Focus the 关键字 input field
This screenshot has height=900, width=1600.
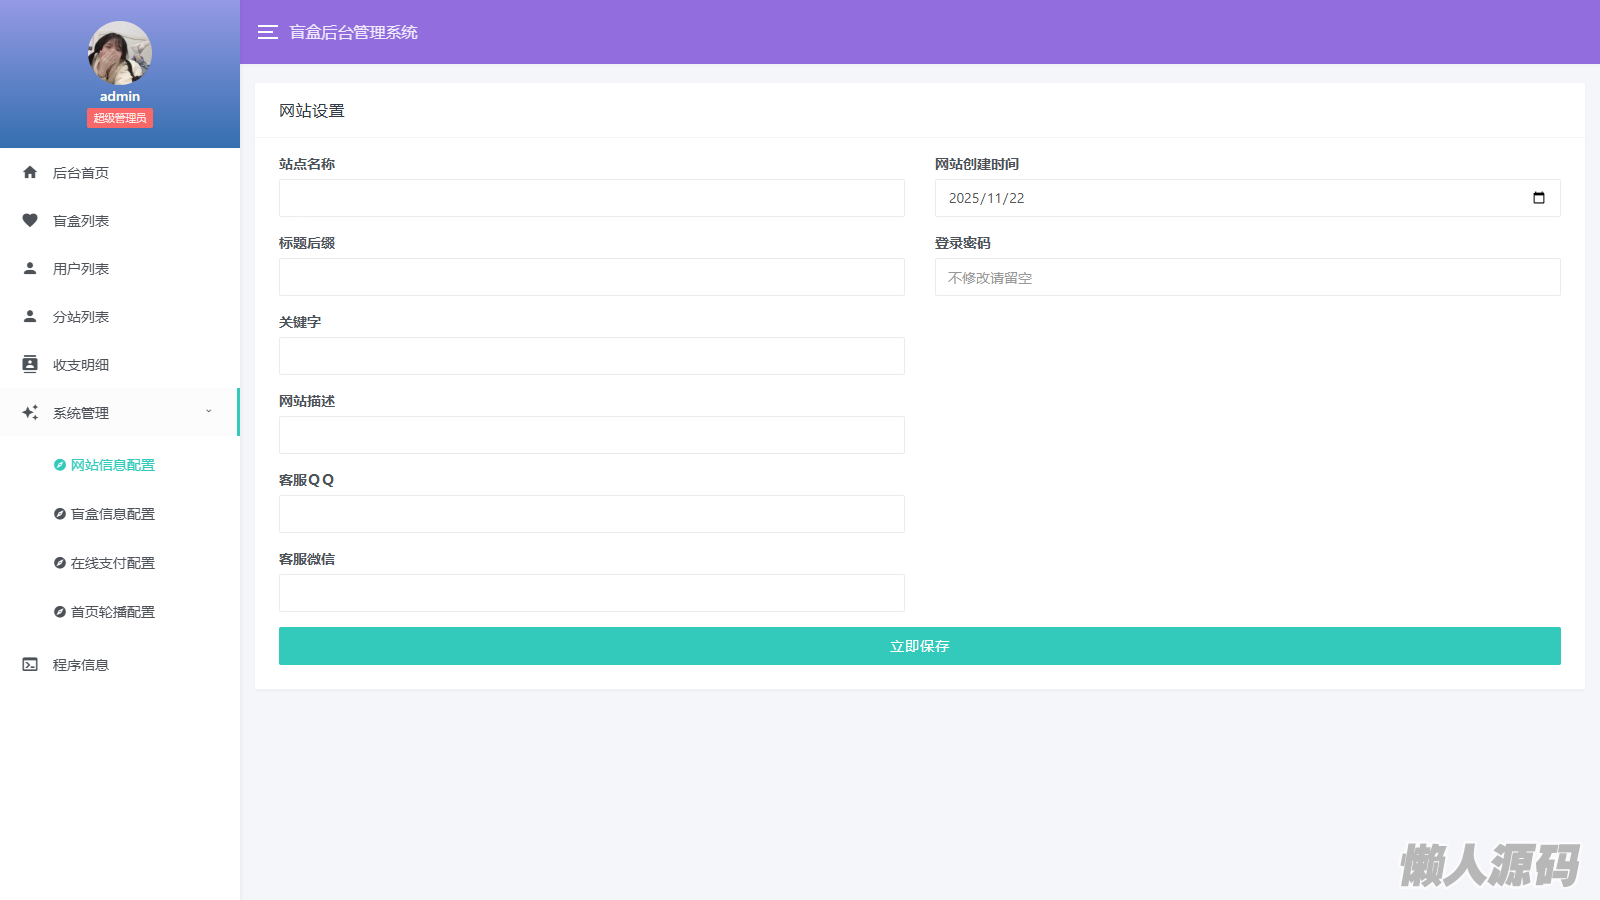[x=592, y=356]
